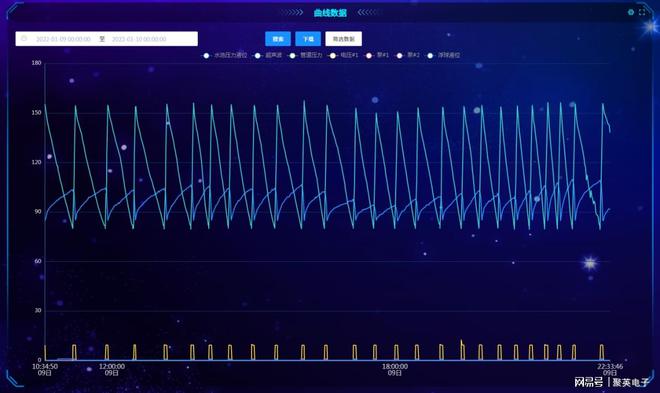Click the end date 2022-01-10 00:00:00 field
This screenshot has width=660, height=393.
click(x=139, y=39)
